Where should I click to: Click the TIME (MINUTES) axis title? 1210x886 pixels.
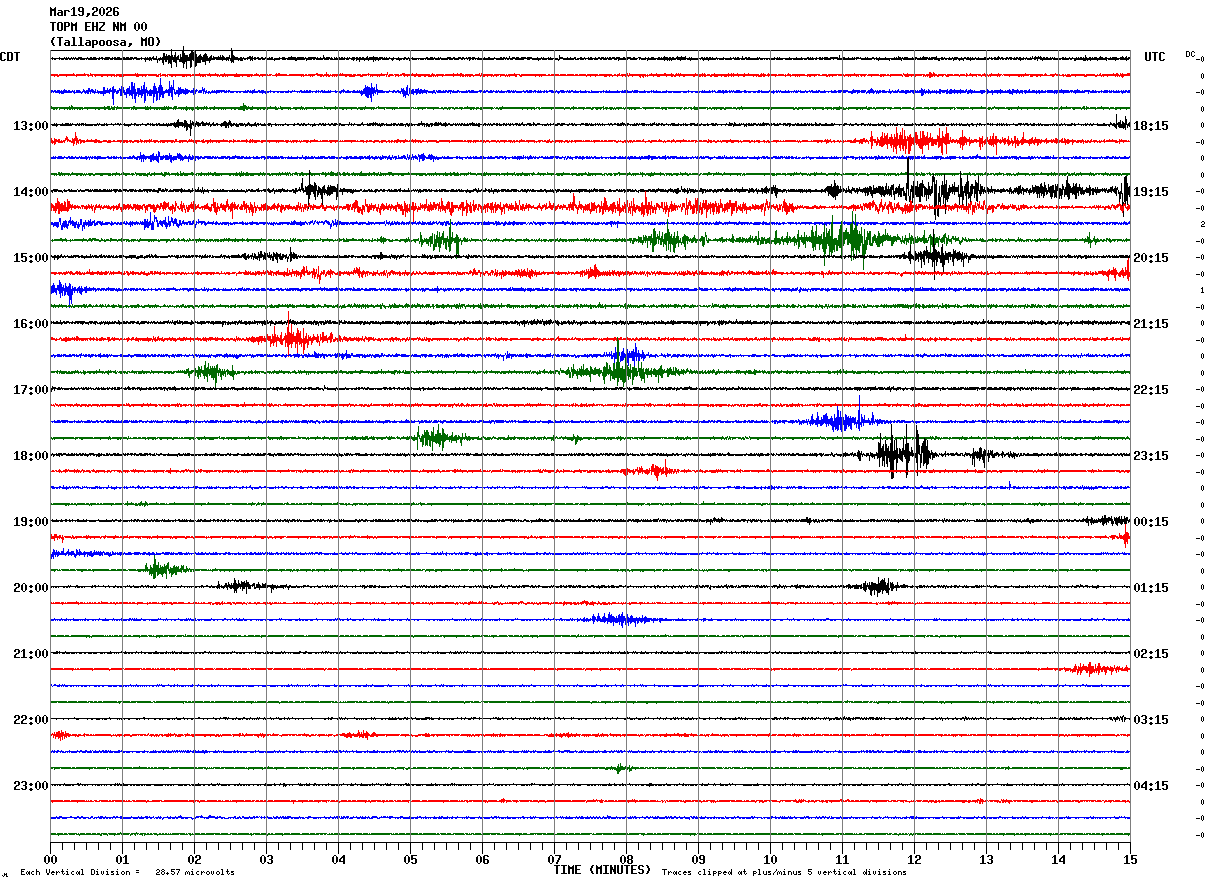(602, 870)
